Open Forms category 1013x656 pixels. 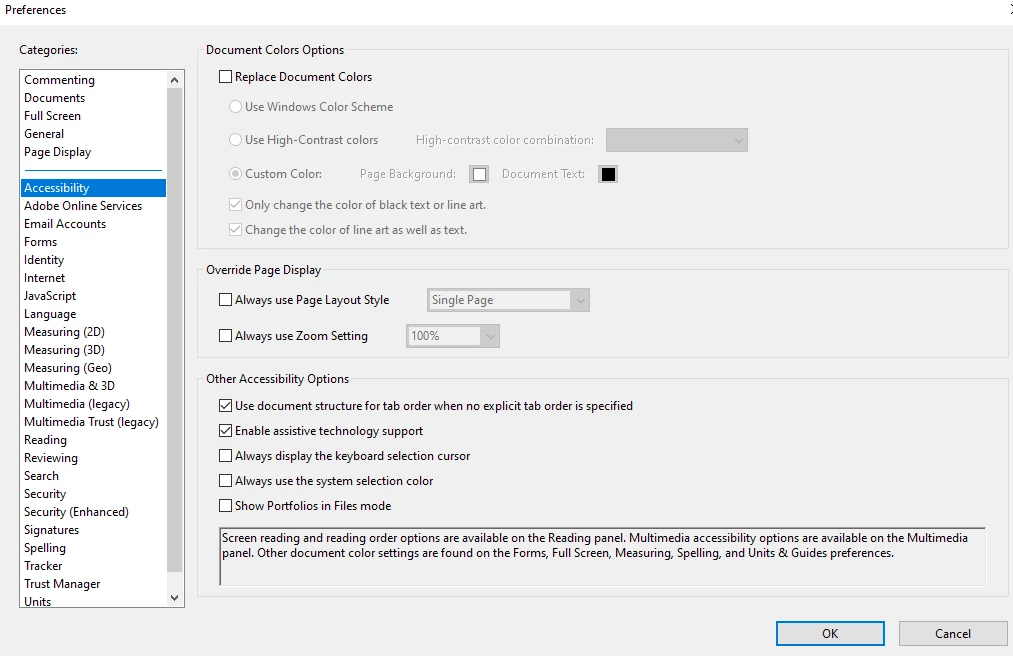tap(93, 242)
